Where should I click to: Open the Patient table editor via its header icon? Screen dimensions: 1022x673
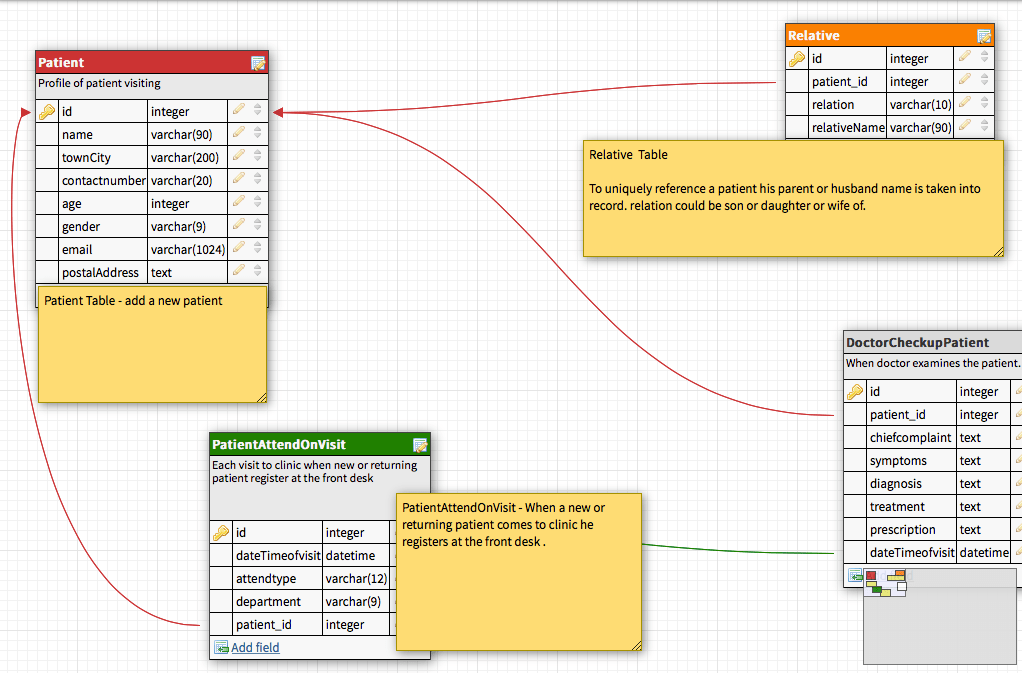pyautogui.click(x=258, y=61)
